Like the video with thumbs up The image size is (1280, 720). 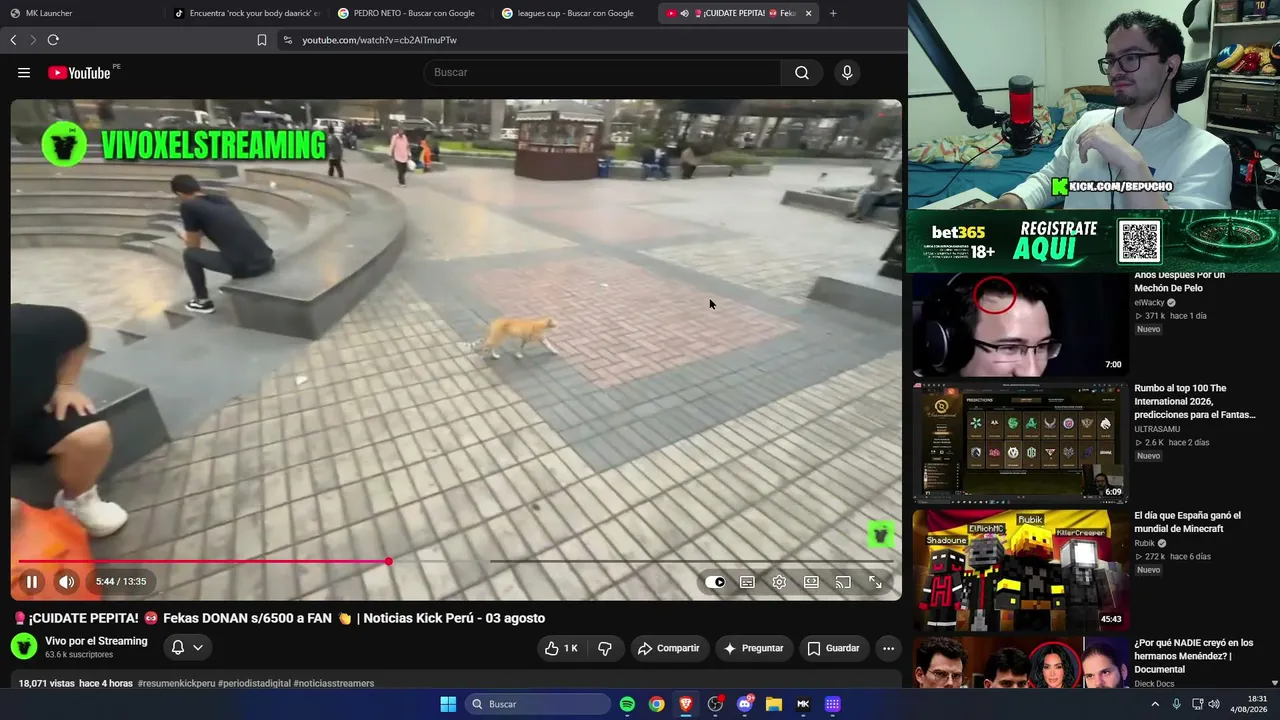pyautogui.click(x=561, y=648)
